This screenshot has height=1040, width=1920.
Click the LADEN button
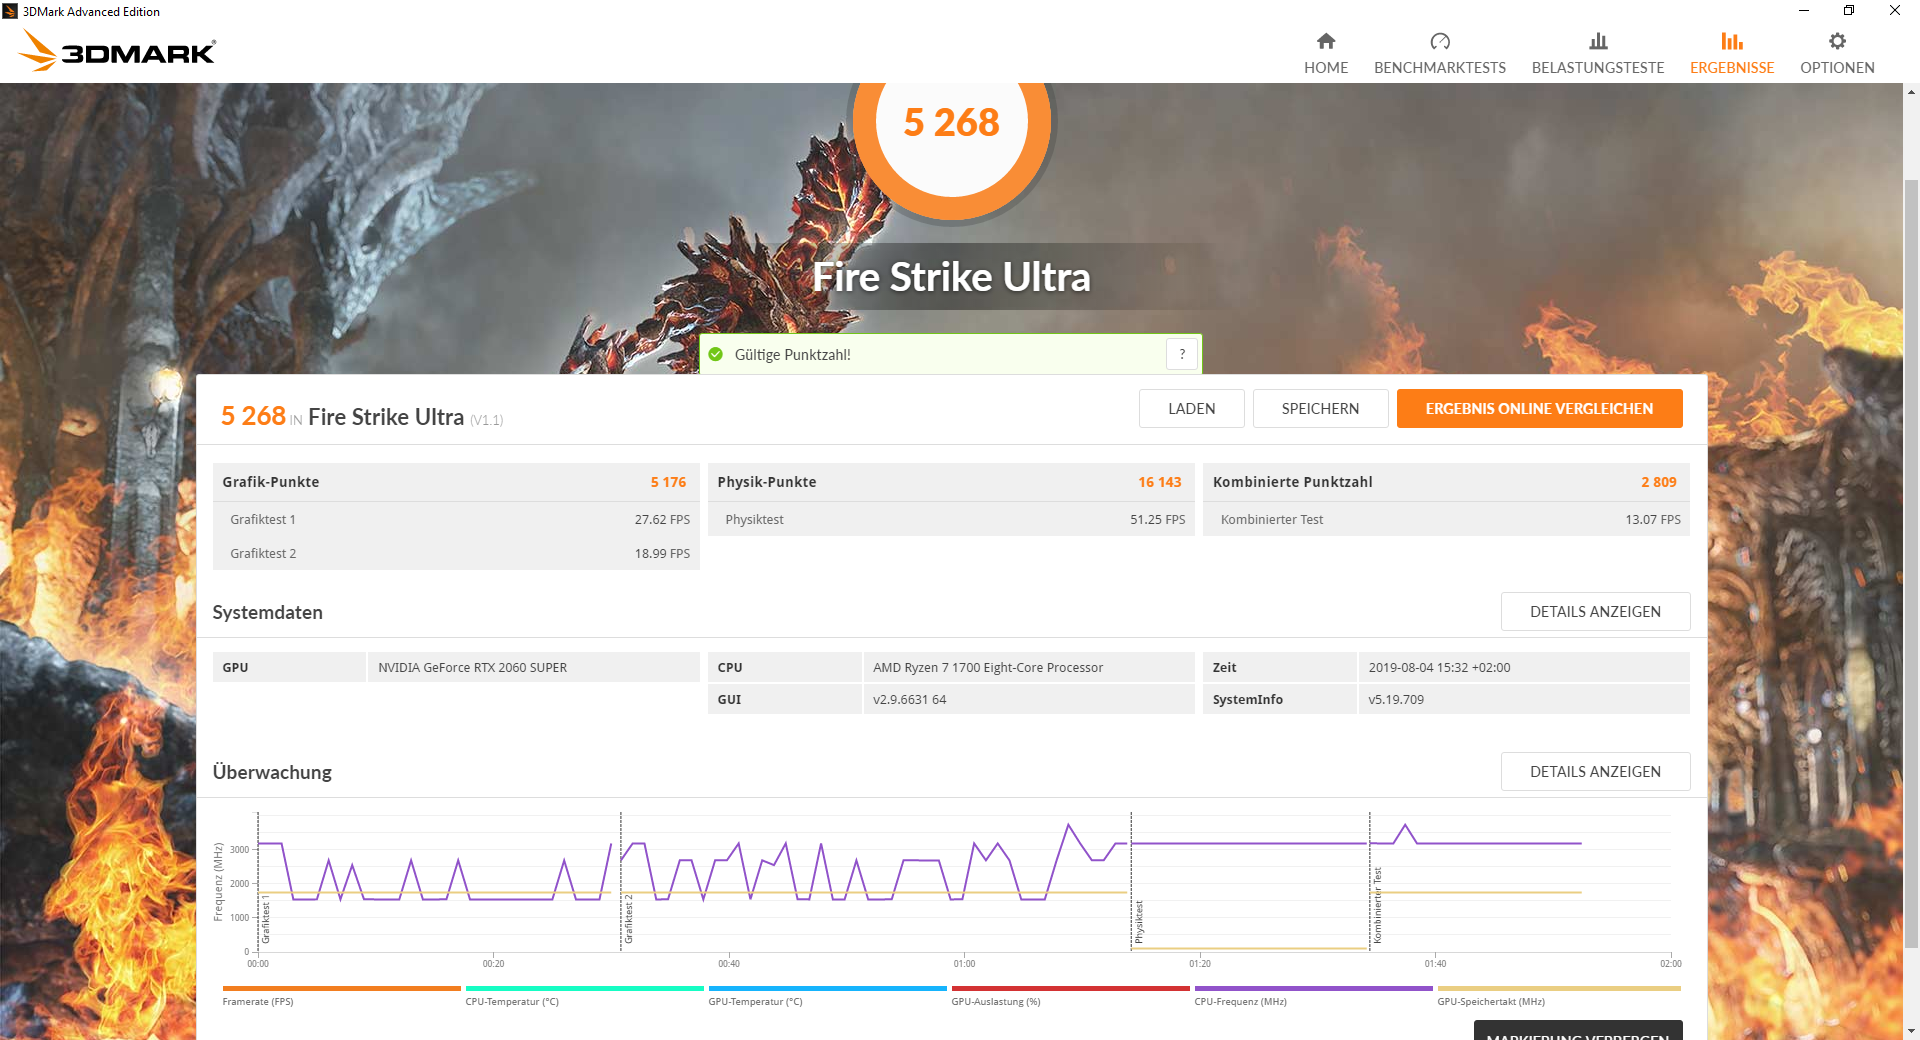1192,408
